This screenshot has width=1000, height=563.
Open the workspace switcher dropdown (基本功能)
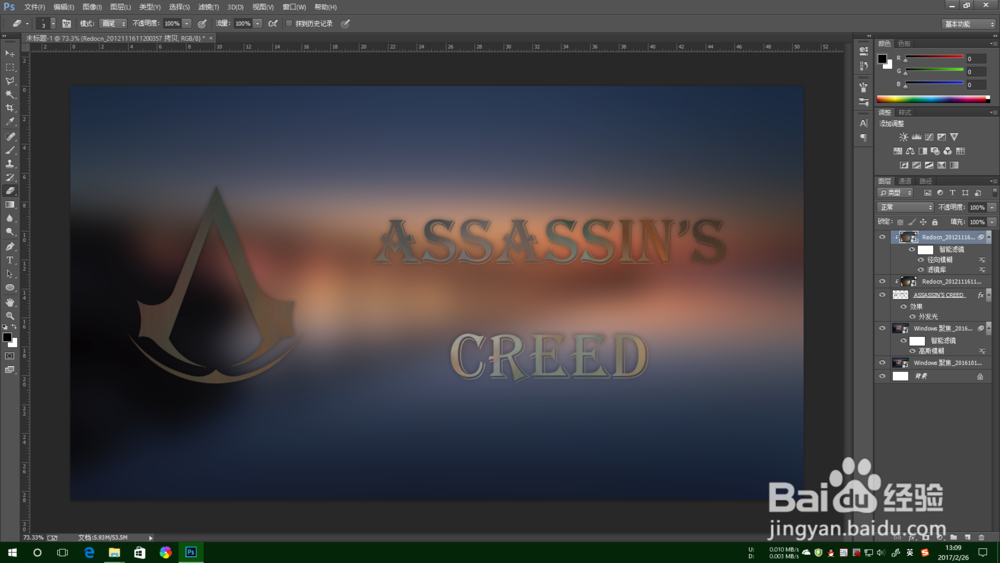[x=969, y=24]
